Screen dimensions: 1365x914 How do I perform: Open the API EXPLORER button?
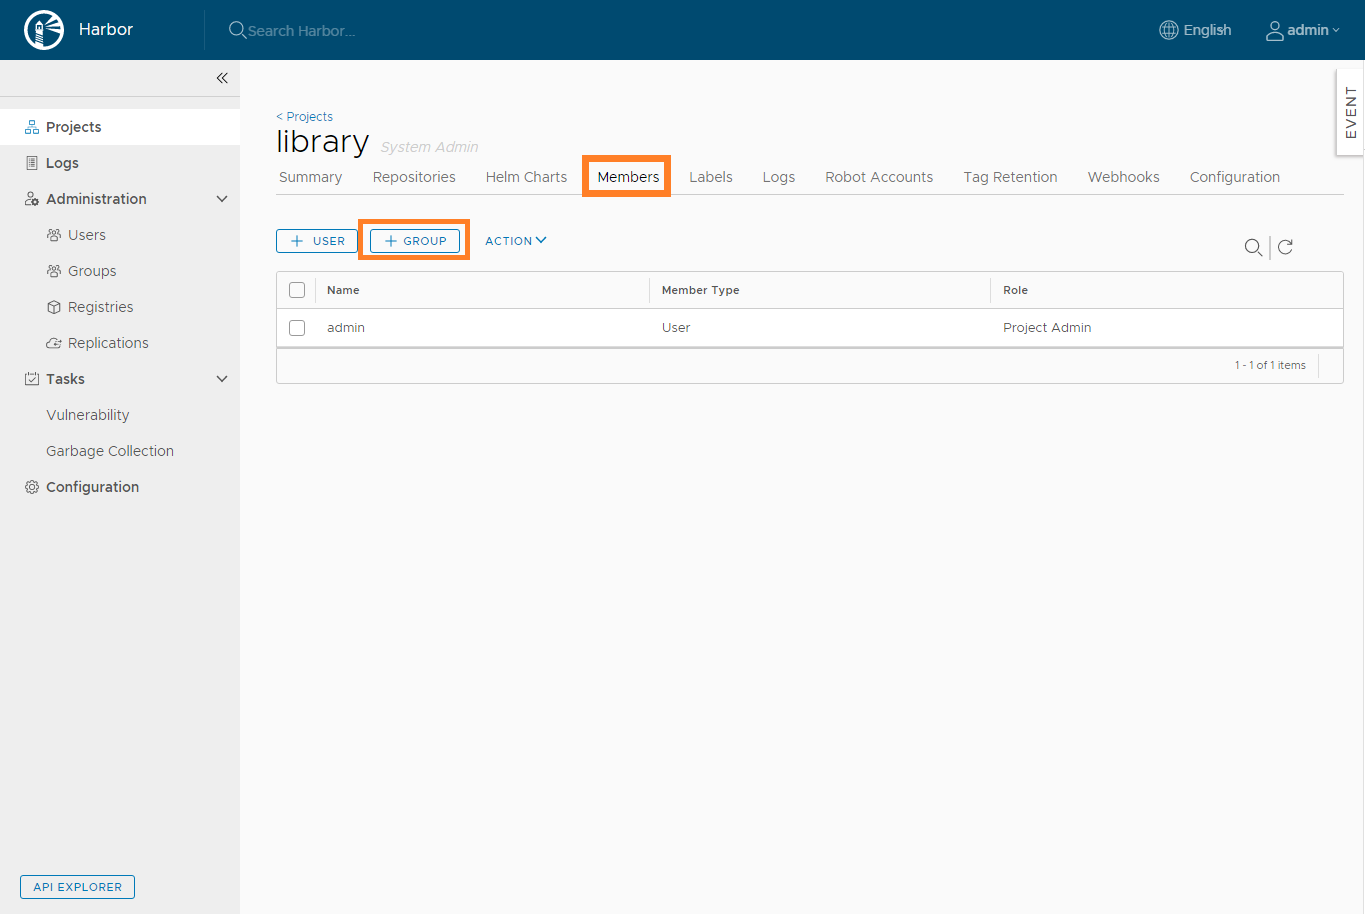[x=77, y=887]
